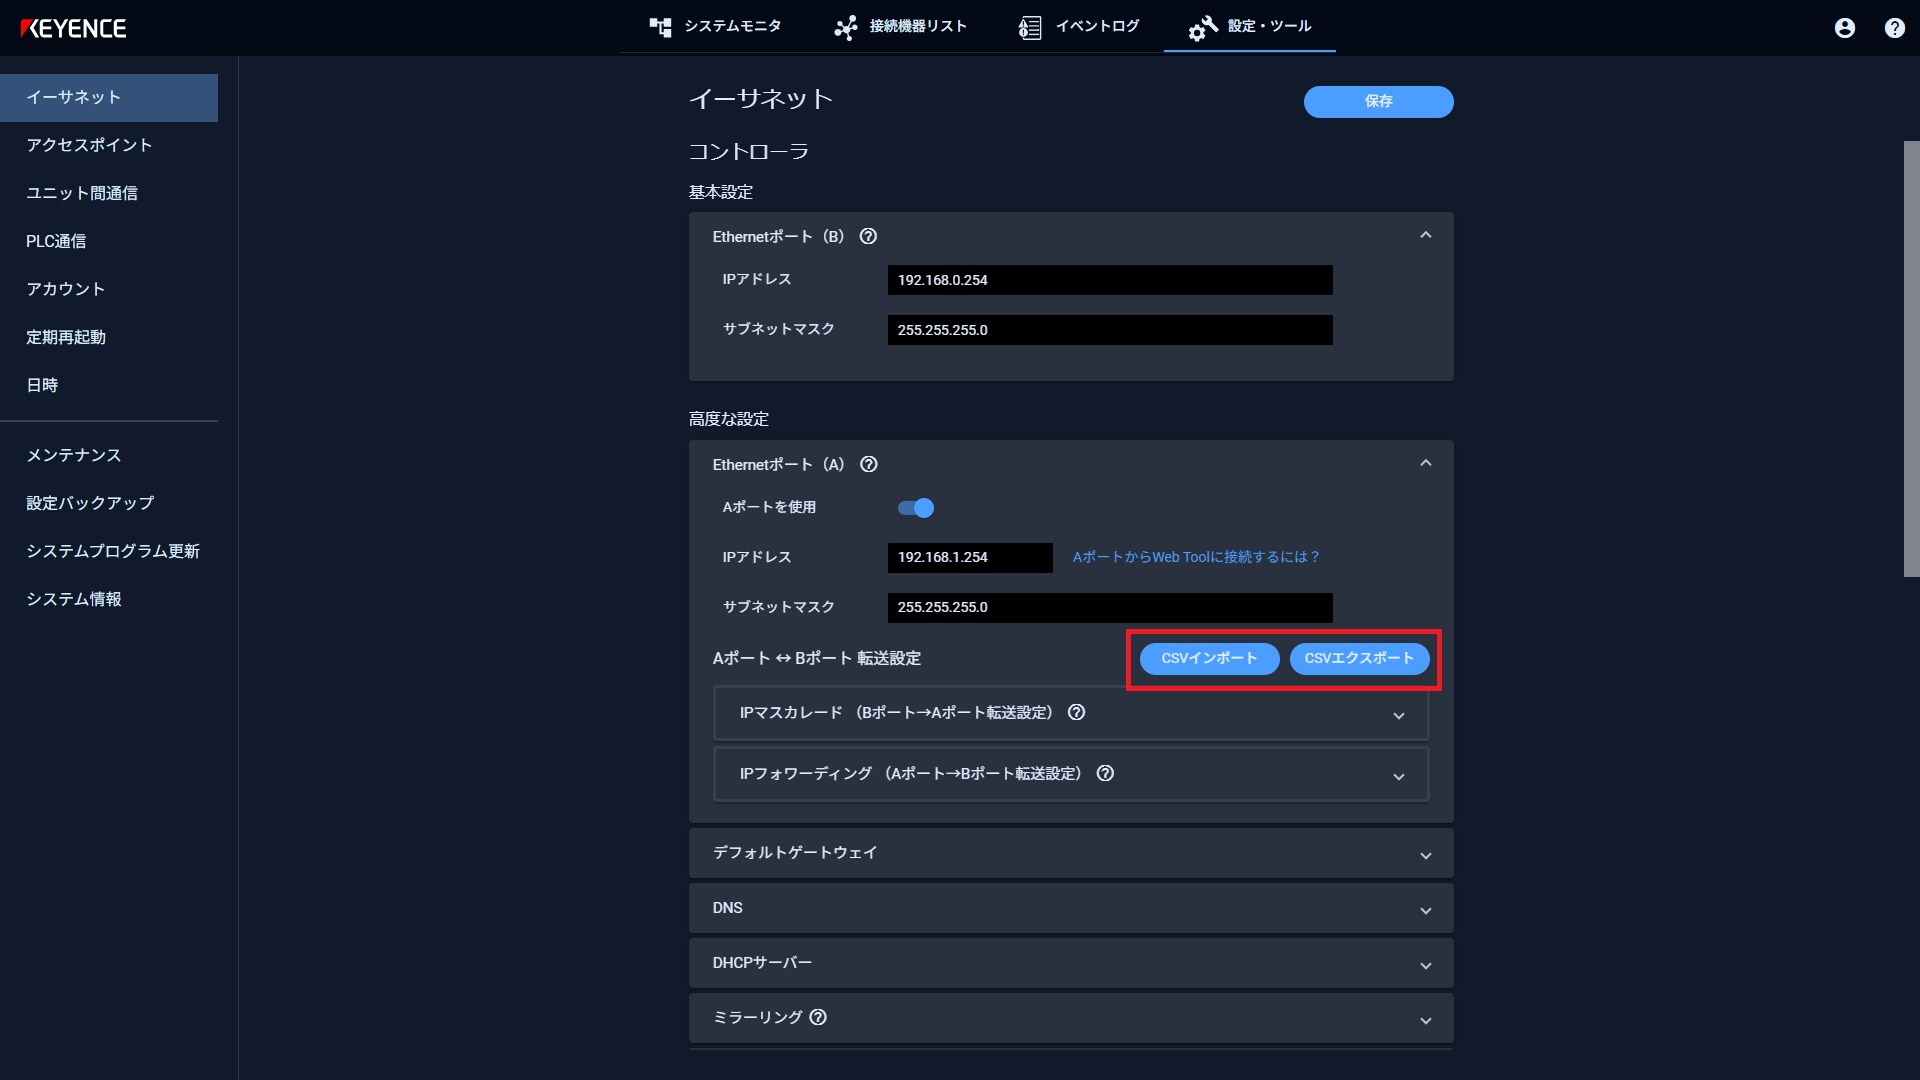Open the システムモニタ tab
The width and height of the screenshot is (1920, 1080).
pos(715,27)
